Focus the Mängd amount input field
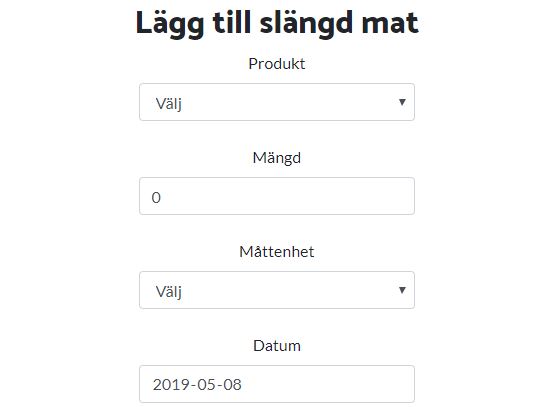553x407 pixels. click(277, 196)
